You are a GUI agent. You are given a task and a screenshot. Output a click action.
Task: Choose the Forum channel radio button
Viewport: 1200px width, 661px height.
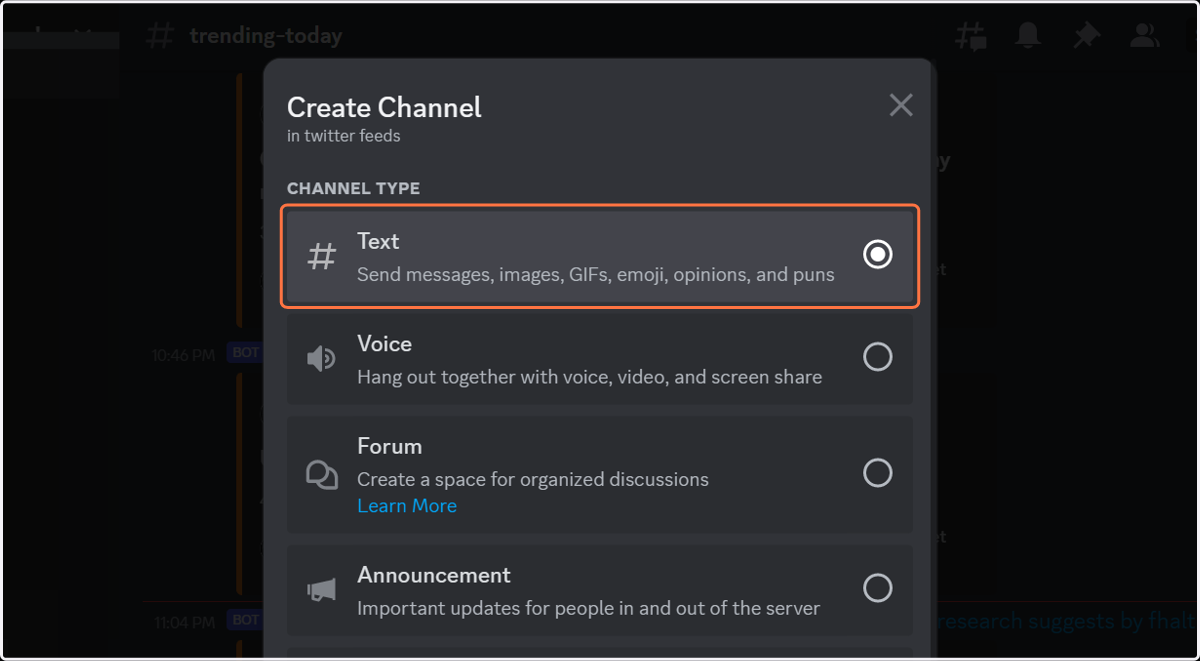(877, 472)
